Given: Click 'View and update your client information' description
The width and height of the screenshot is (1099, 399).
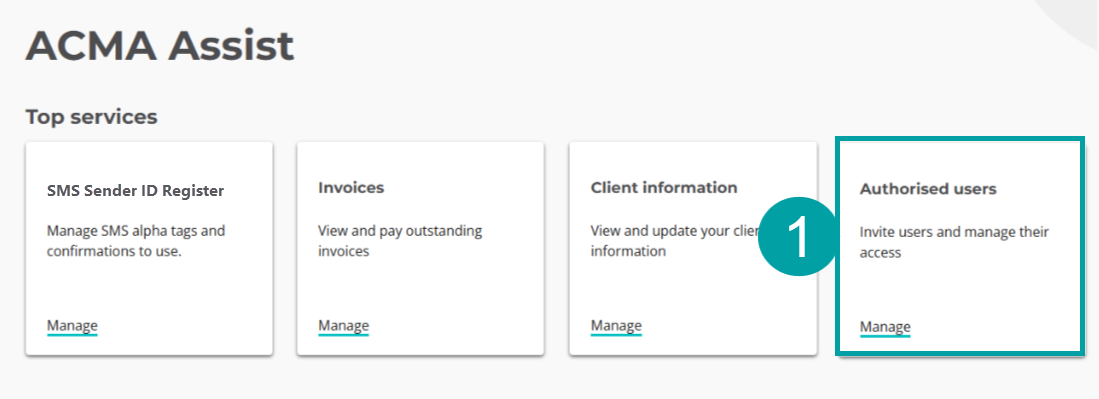Looking at the screenshot, I should 675,241.
